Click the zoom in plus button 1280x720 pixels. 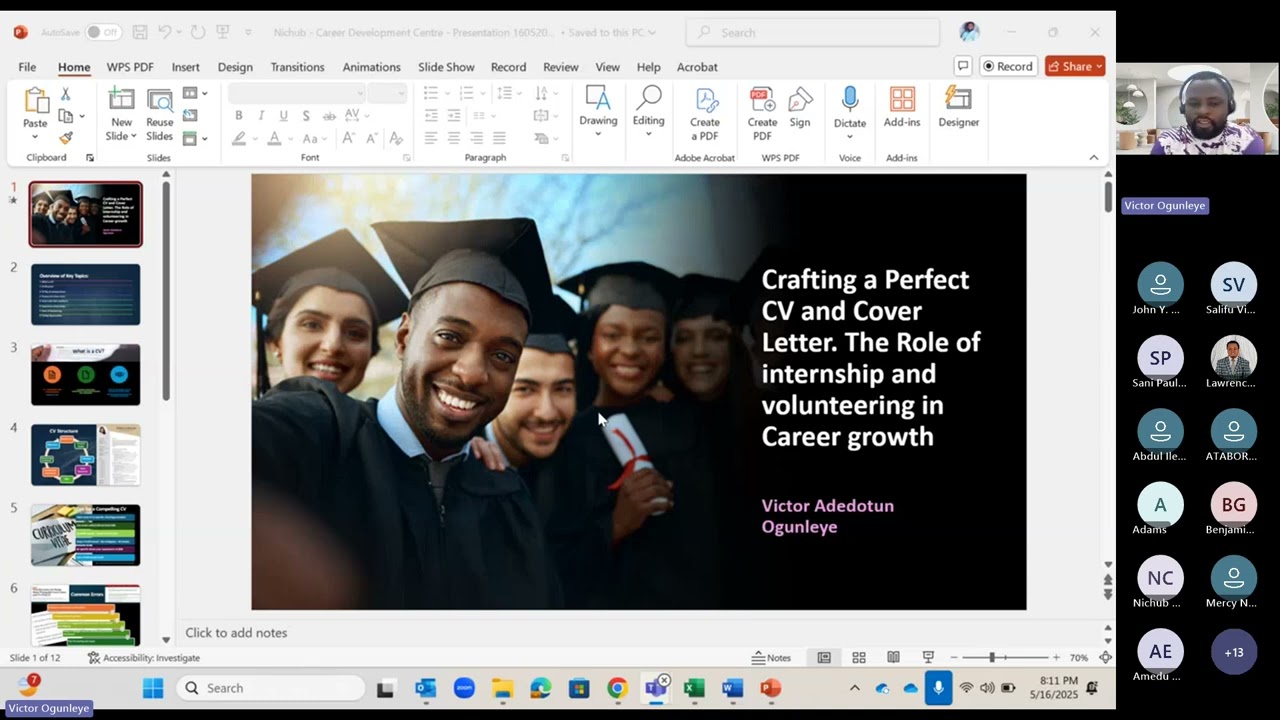[1056, 657]
